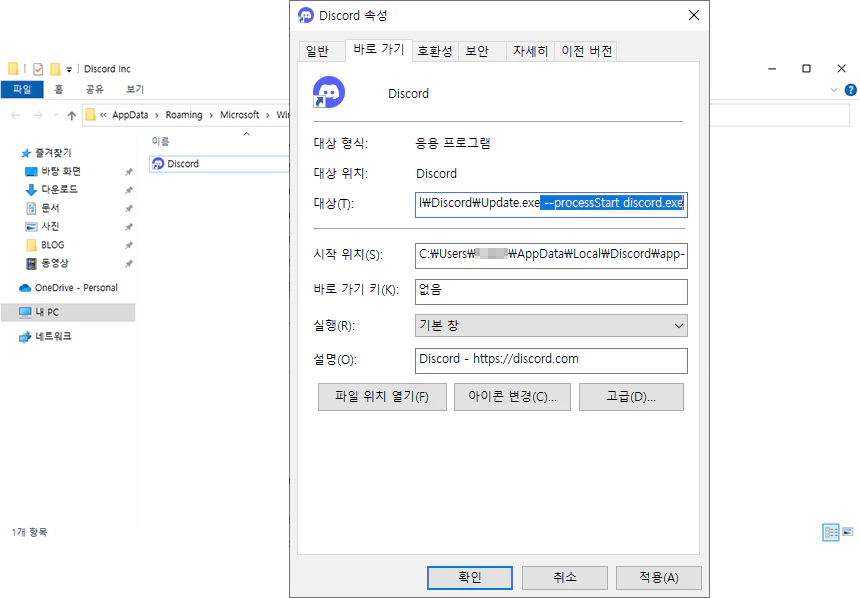The height and width of the screenshot is (598, 860).
Task: Unpin 바탕 화면 using its pin icon
Action: click(x=129, y=172)
